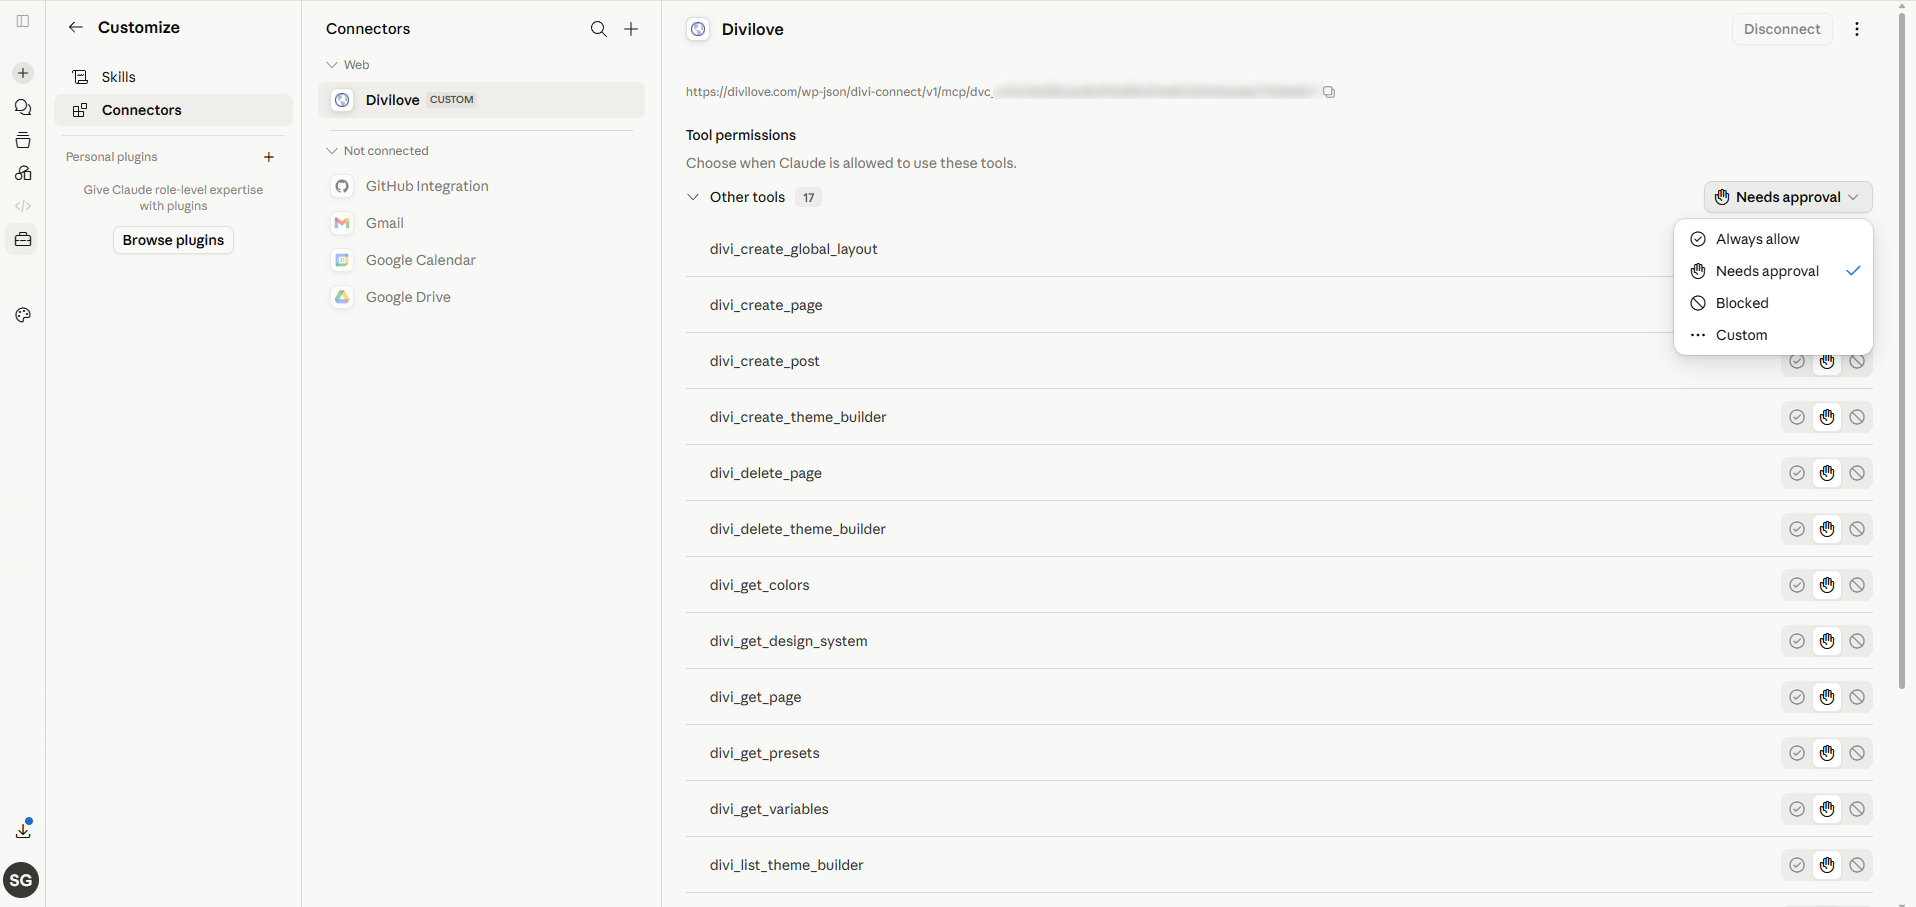The width and height of the screenshot is (1916, 907).
Task: Select Connectors in Customize panel
Action: pos(173,110)
